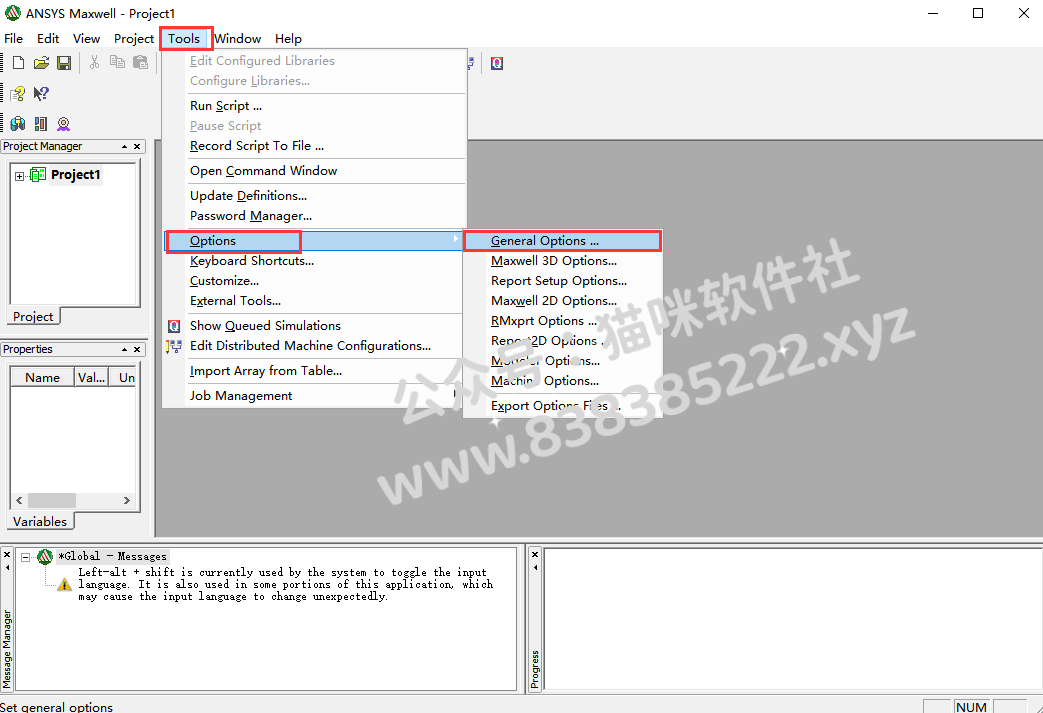Toggle auto-hide pin of Properties panel

pyautogui.click(x=124, y=349)
